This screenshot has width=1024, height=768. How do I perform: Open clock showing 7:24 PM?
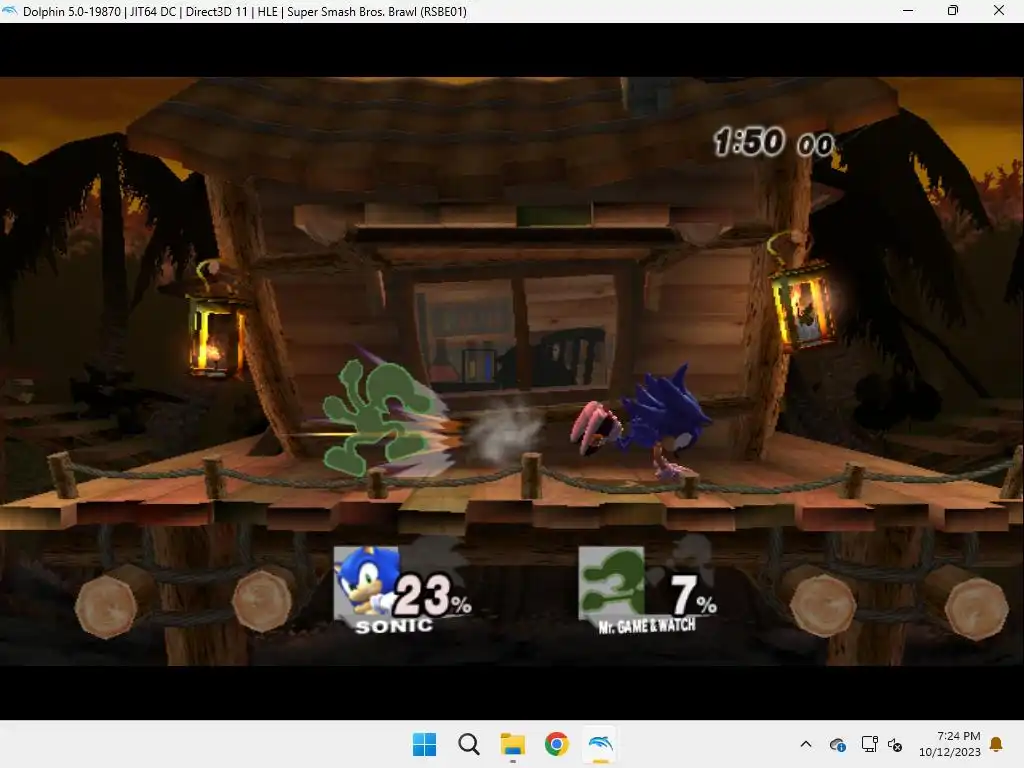[958, 736]
